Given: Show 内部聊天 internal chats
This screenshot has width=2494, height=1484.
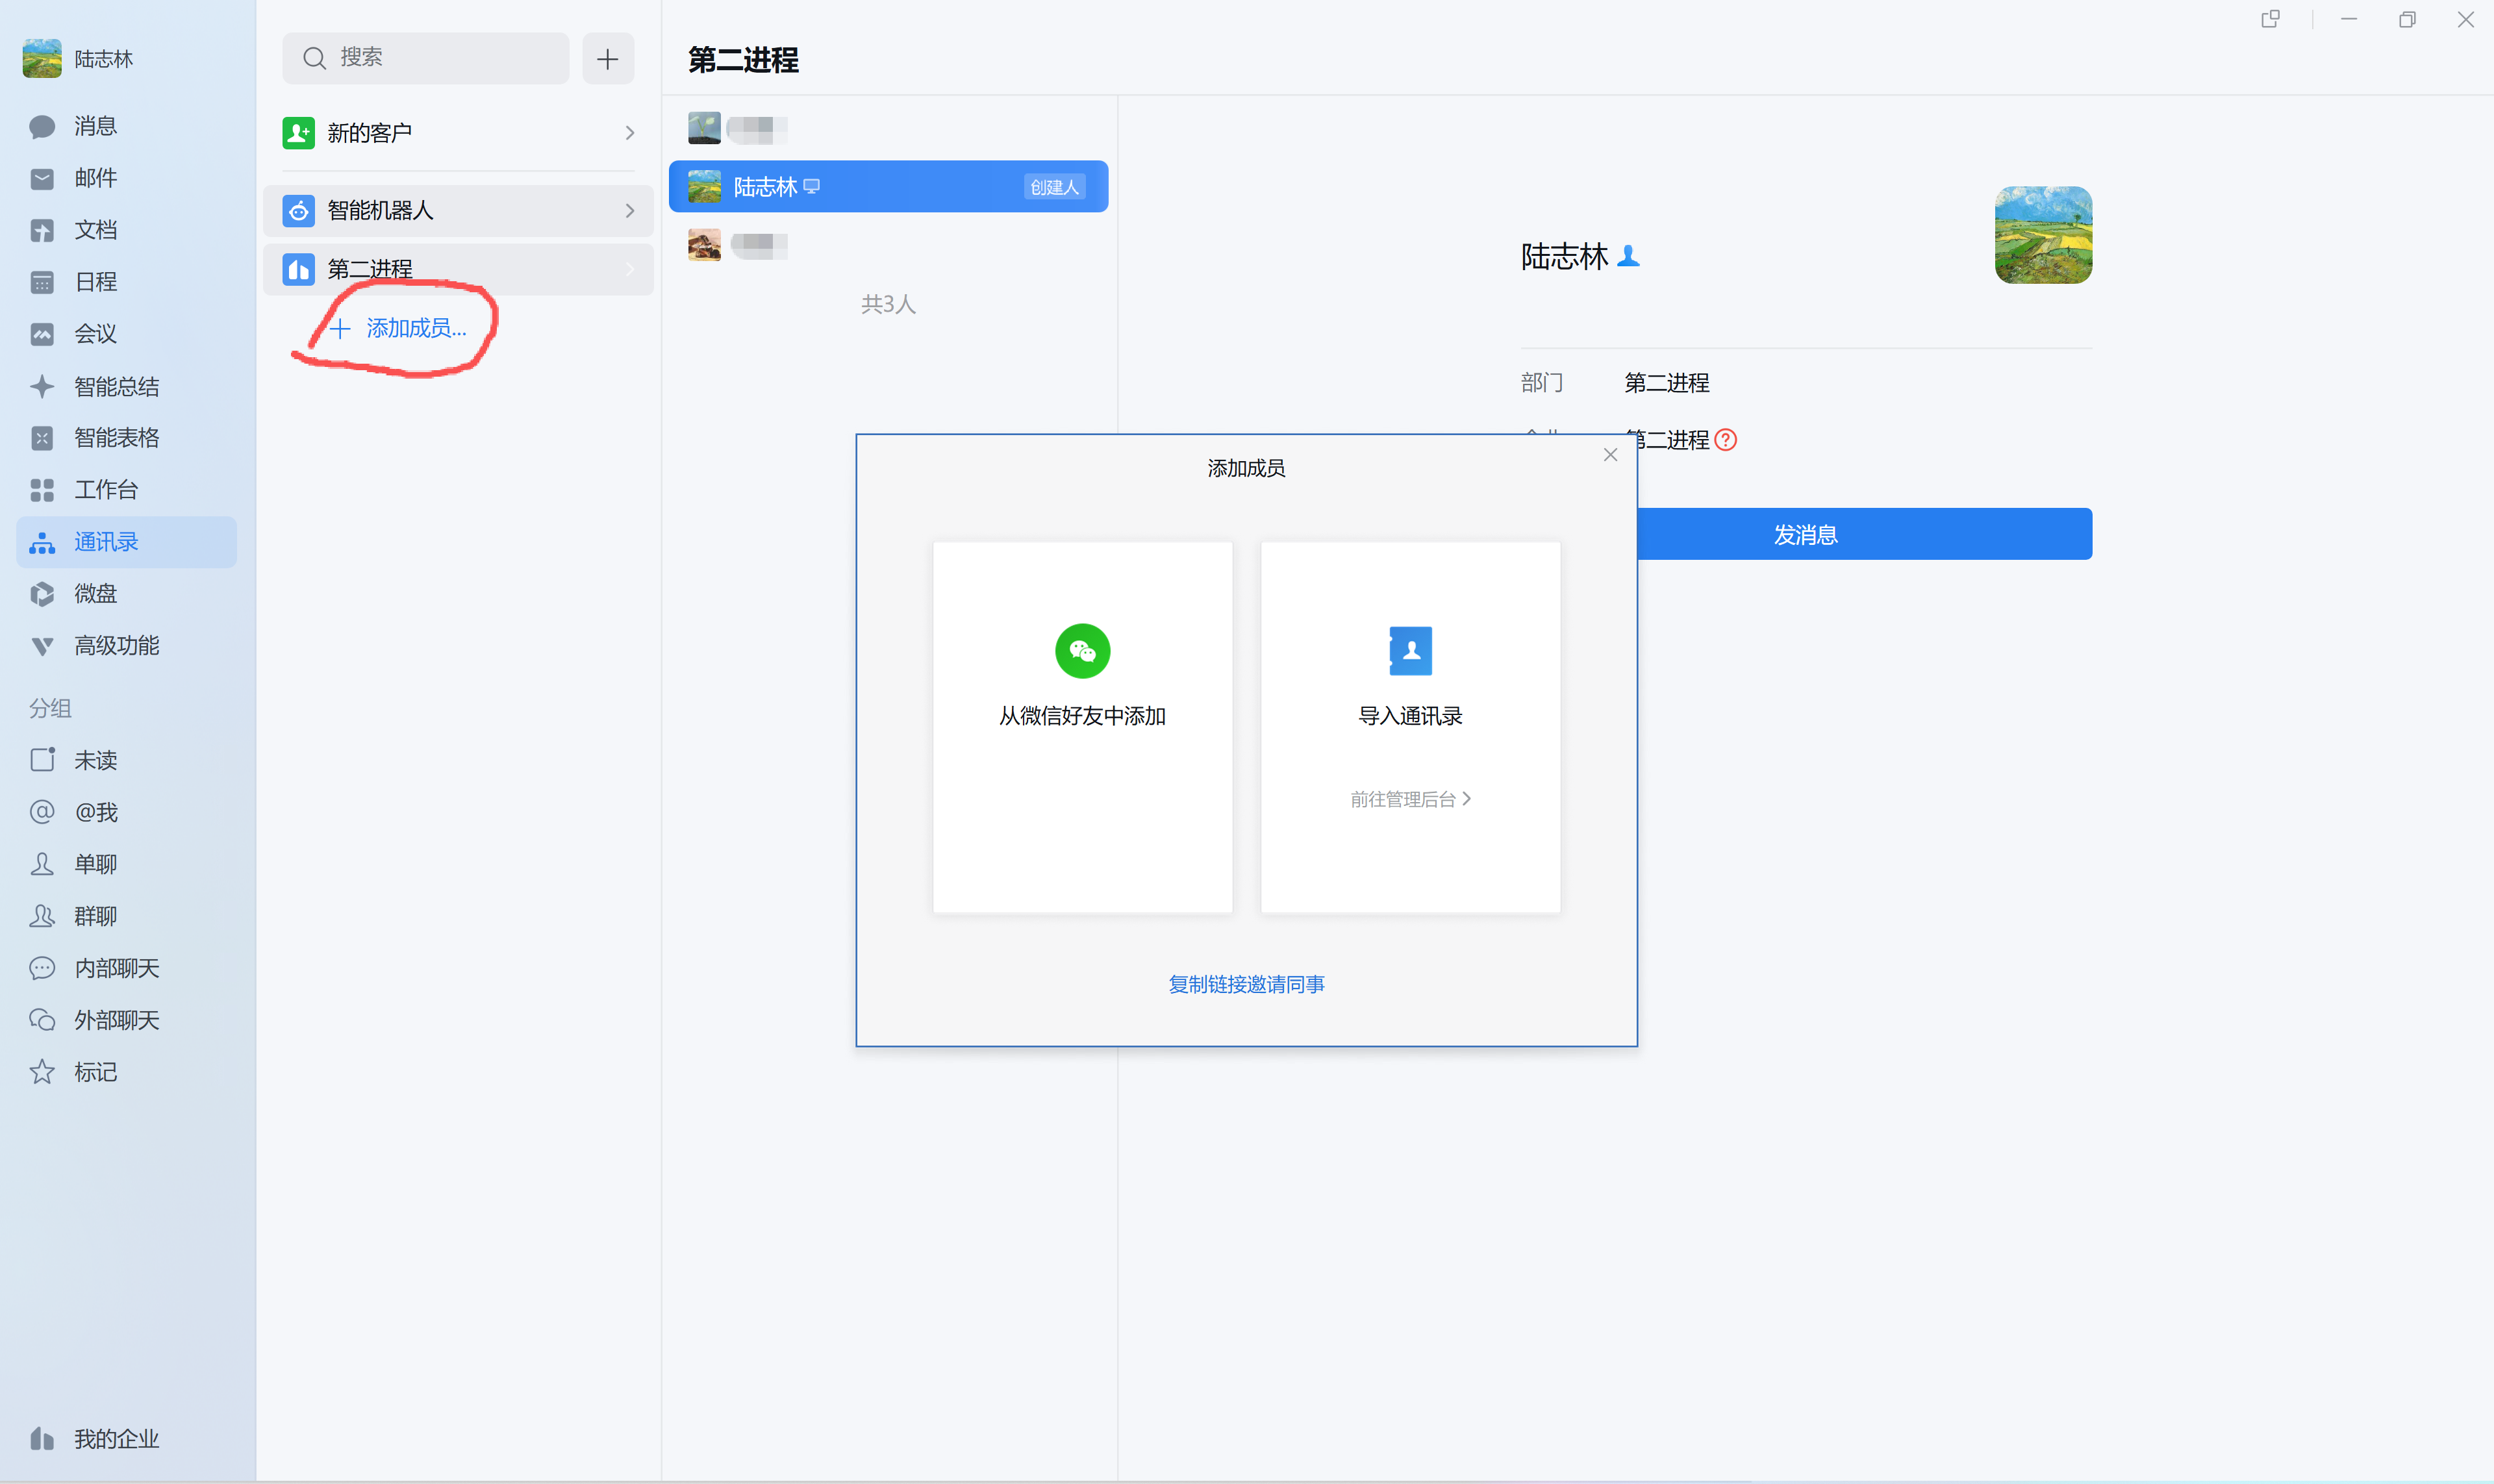Looking at the screenshot, I should click(126, 968).
